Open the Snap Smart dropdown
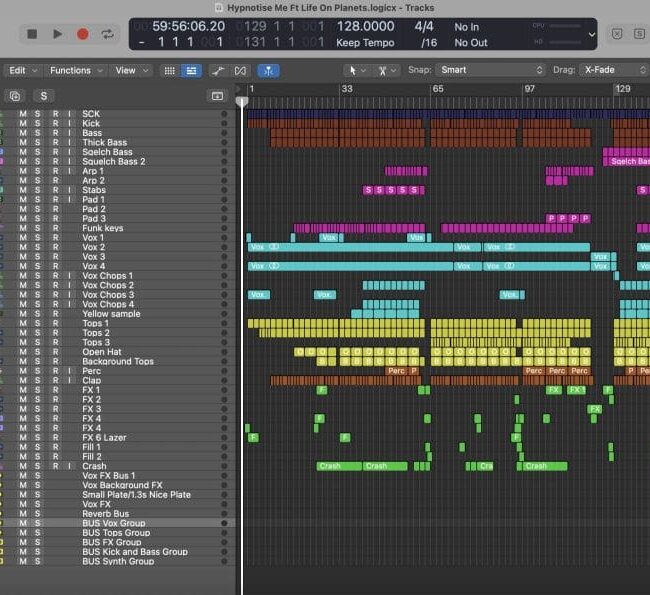Screen dimensions: 650x595 coord(490,71)
